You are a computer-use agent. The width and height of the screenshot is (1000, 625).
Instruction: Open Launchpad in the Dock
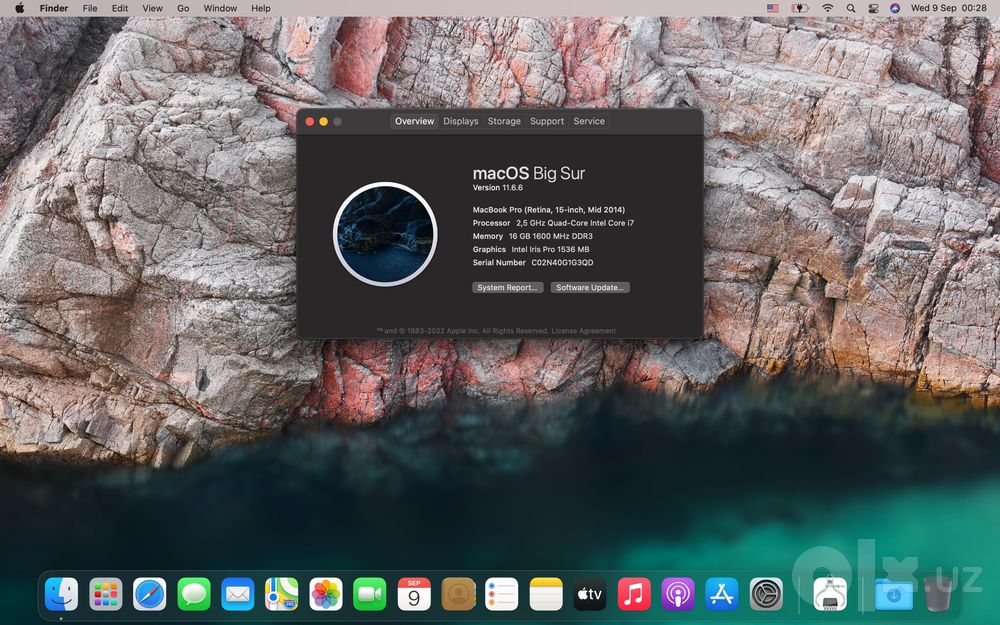[x=106, y=594]
